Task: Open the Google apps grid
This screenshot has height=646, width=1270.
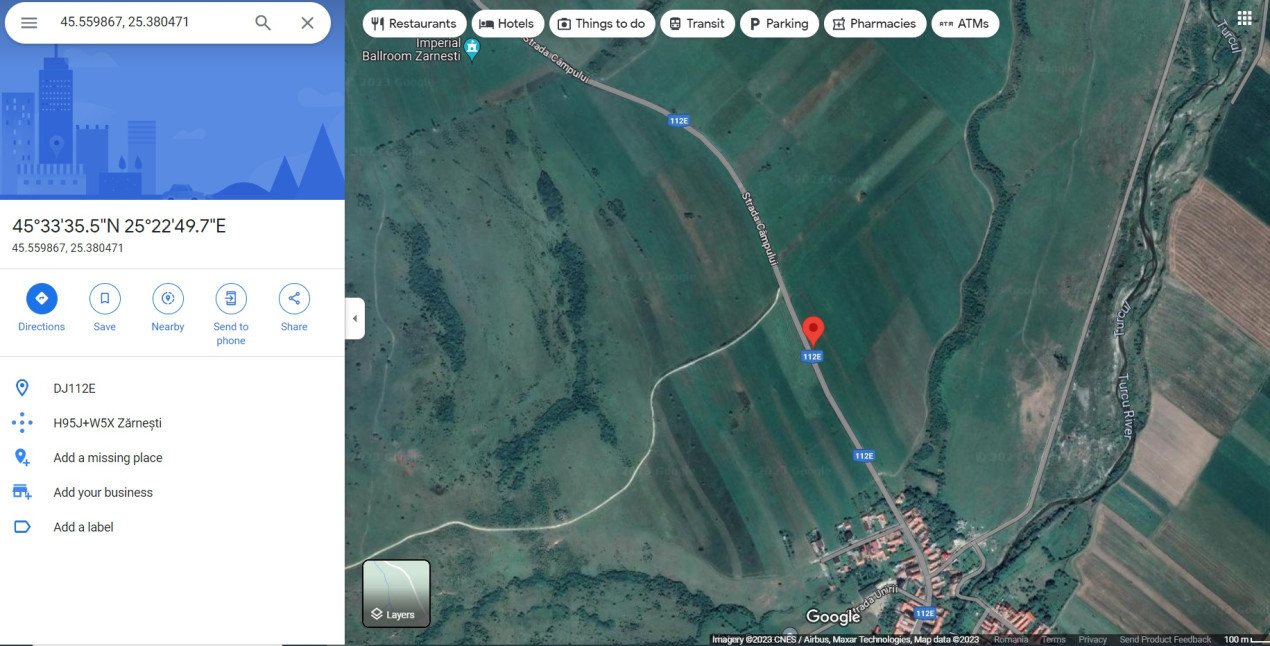Action: tap(1244, 18)
